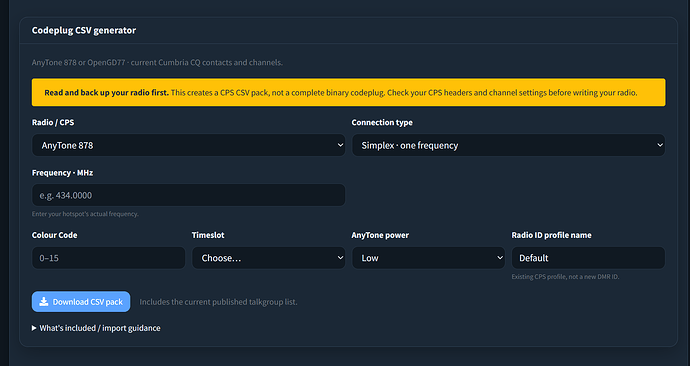Viewport: 690px width, 366px height.
Task: Click the 'AnyTone 878 or OpenGD77' description text
Action: [157, 62]
